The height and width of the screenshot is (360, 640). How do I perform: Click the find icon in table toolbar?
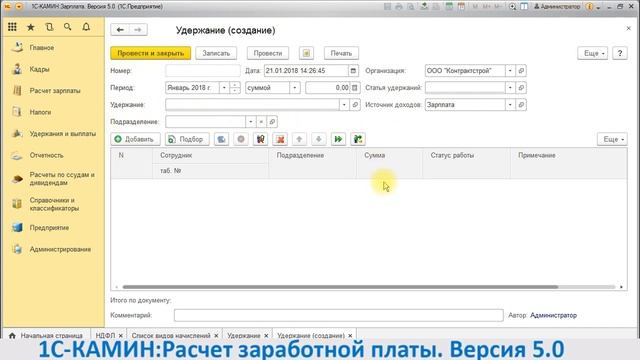(x=260, y=139)
